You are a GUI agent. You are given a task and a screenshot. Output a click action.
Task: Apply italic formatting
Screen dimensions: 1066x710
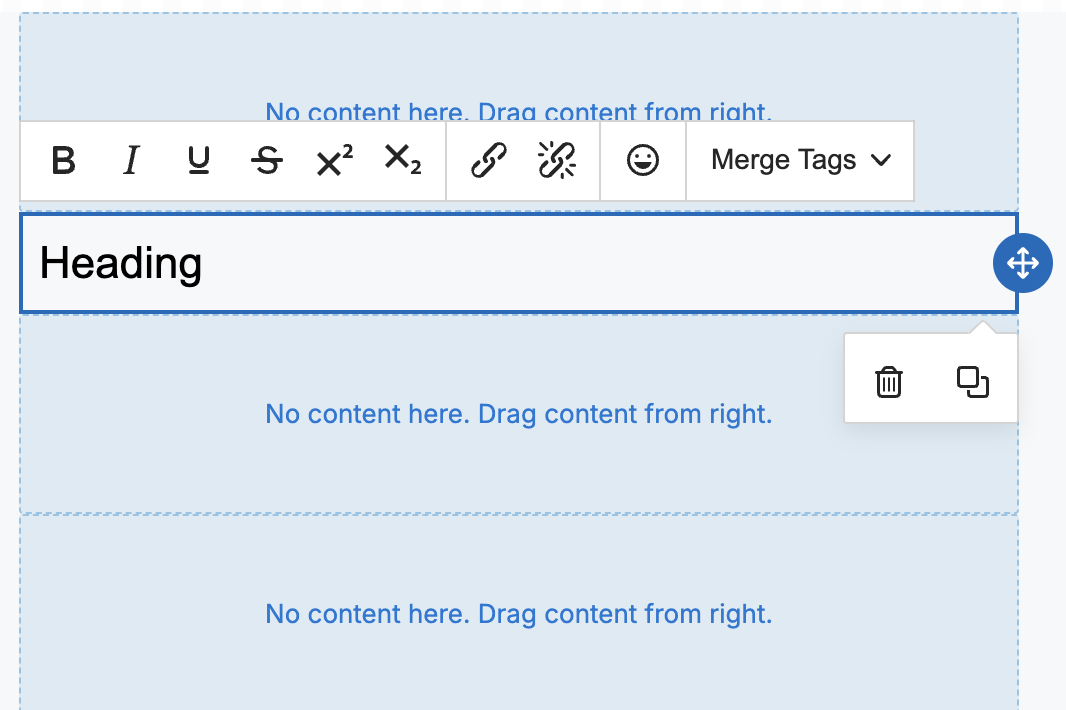point(130,161)
